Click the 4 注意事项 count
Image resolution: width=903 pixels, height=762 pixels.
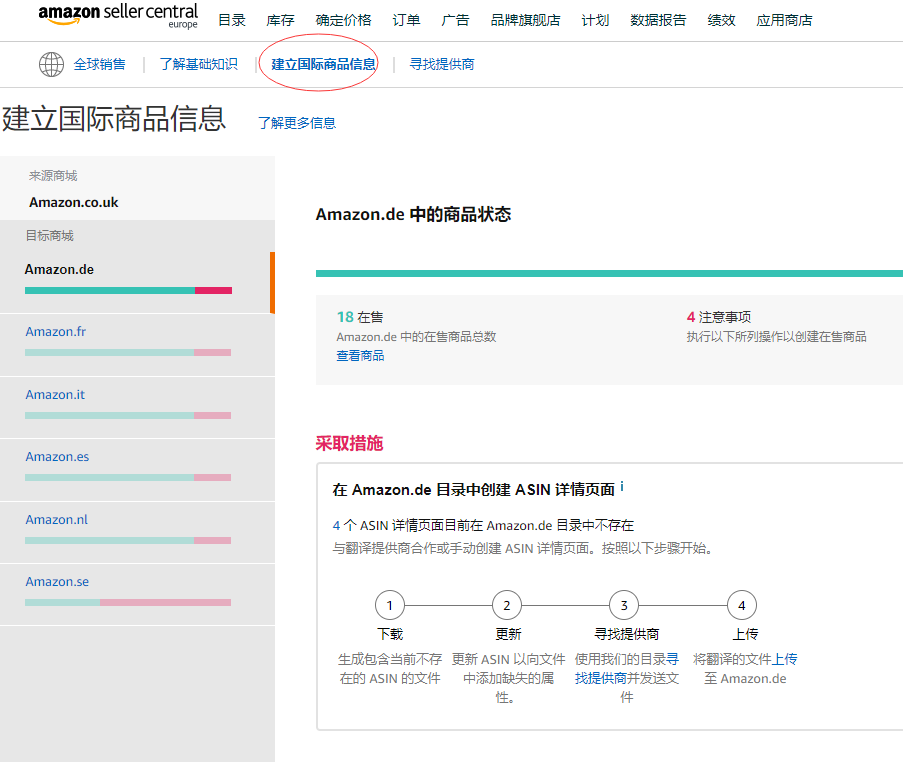(719, 317)
